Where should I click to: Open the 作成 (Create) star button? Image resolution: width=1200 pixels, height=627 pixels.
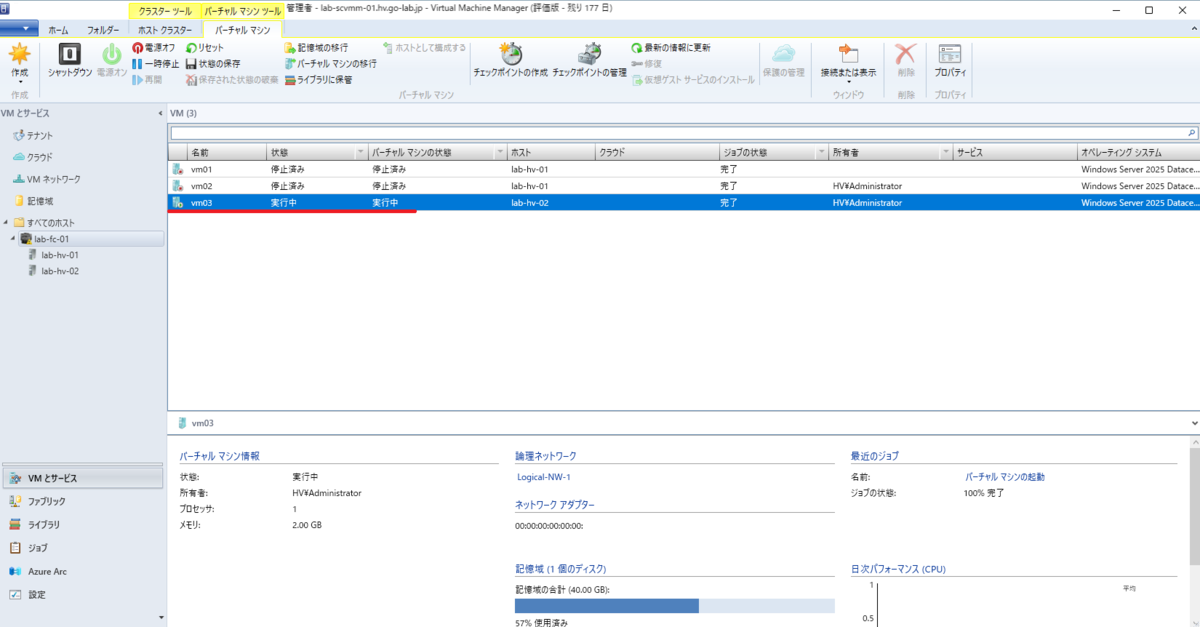tap(19, 62)
